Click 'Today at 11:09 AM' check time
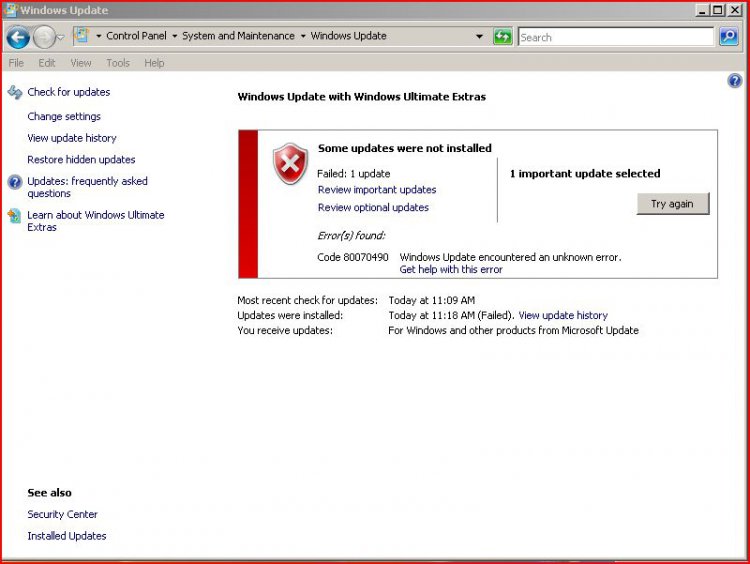The height and width of the screenshot is (564, 750). 431,300
